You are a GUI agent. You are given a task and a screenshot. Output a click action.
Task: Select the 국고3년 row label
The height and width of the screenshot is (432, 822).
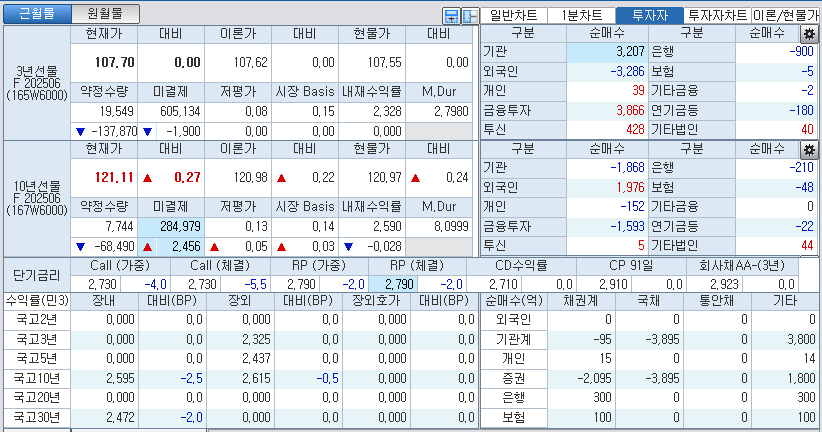pos(37,339)
